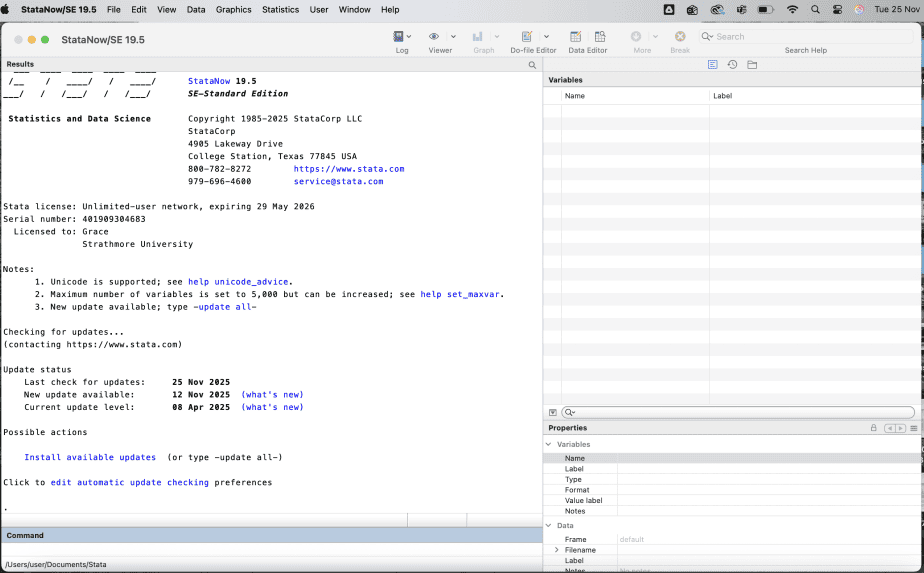Open what's new for 08 Apr 2025
The height and width of the screenshot is (573, 924).
click(x=272, y=407)
